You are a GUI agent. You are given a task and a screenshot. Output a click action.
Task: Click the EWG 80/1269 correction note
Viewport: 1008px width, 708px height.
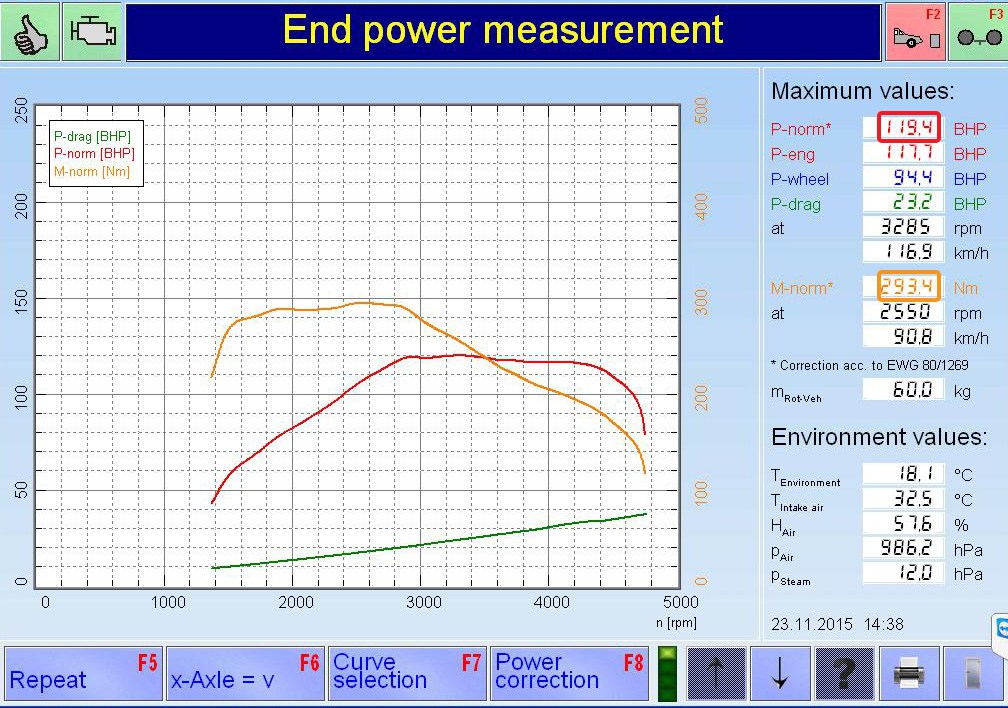click(869, 365)
